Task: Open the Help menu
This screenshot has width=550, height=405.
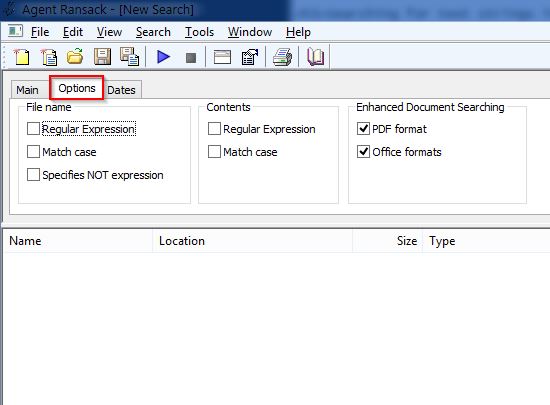Action: [298, 32]
